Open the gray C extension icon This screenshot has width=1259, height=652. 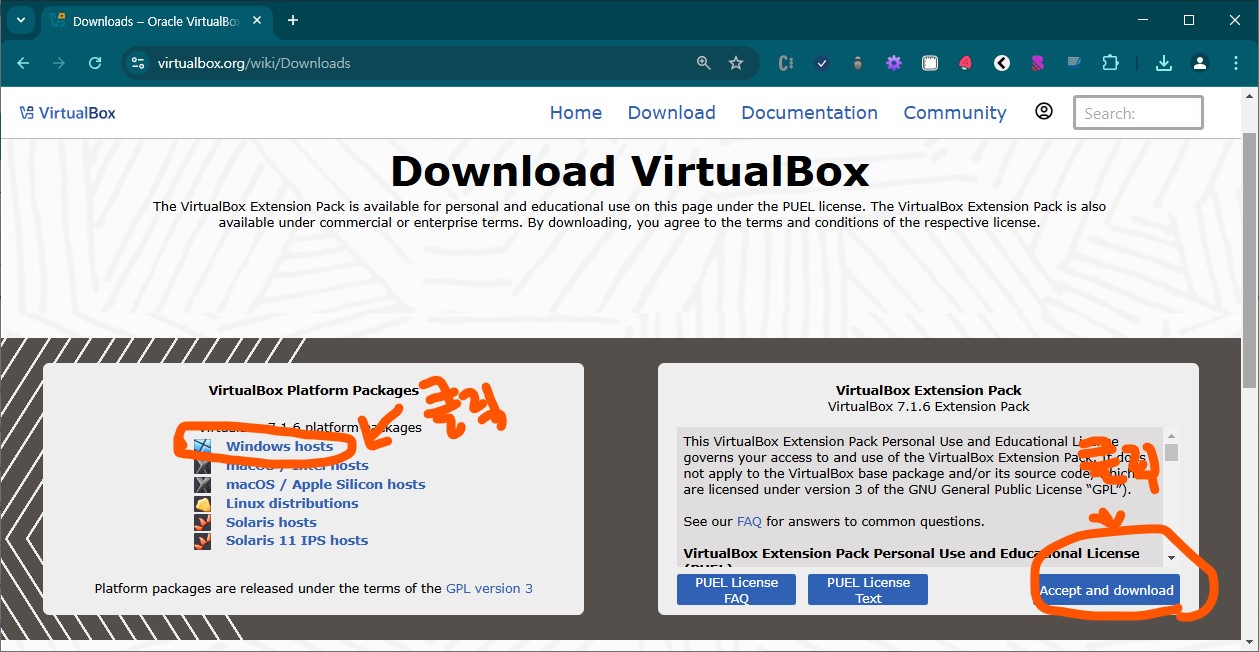tap(786, 63)
